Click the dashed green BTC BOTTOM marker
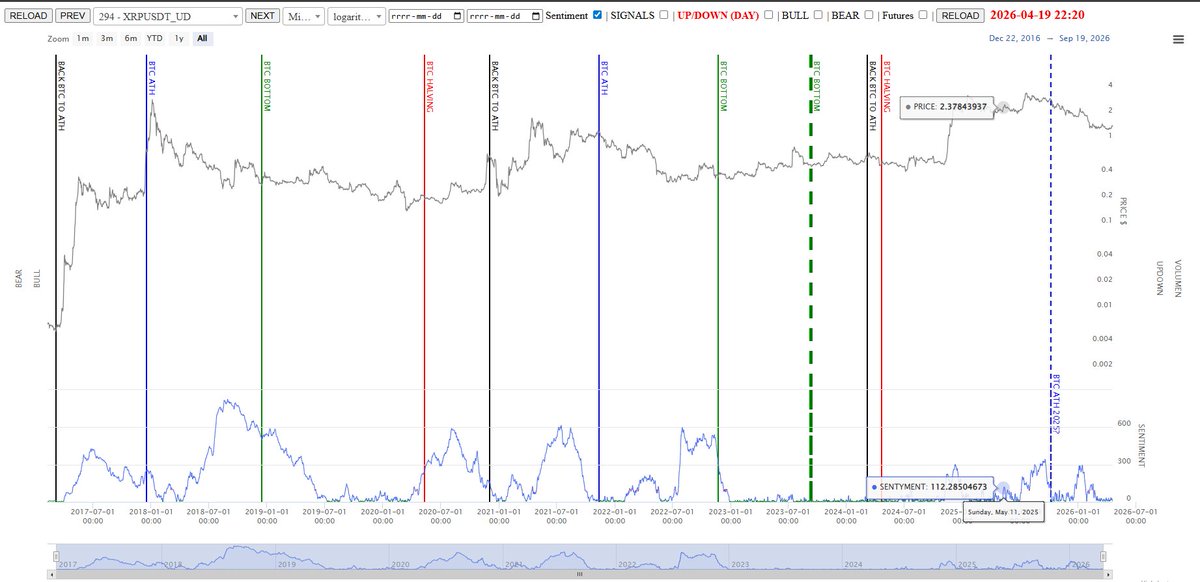The image size is (1200, 582). coord(810,280)
